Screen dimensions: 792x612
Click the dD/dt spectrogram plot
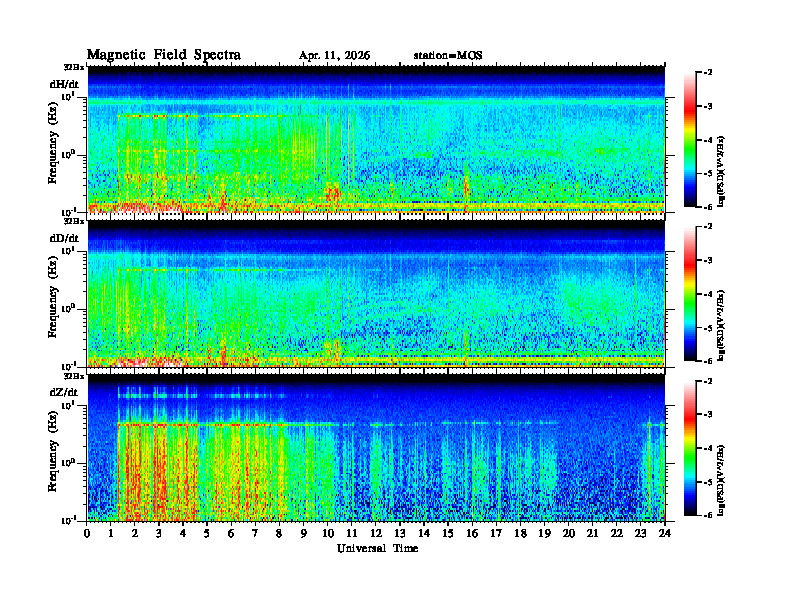(376, 294)
